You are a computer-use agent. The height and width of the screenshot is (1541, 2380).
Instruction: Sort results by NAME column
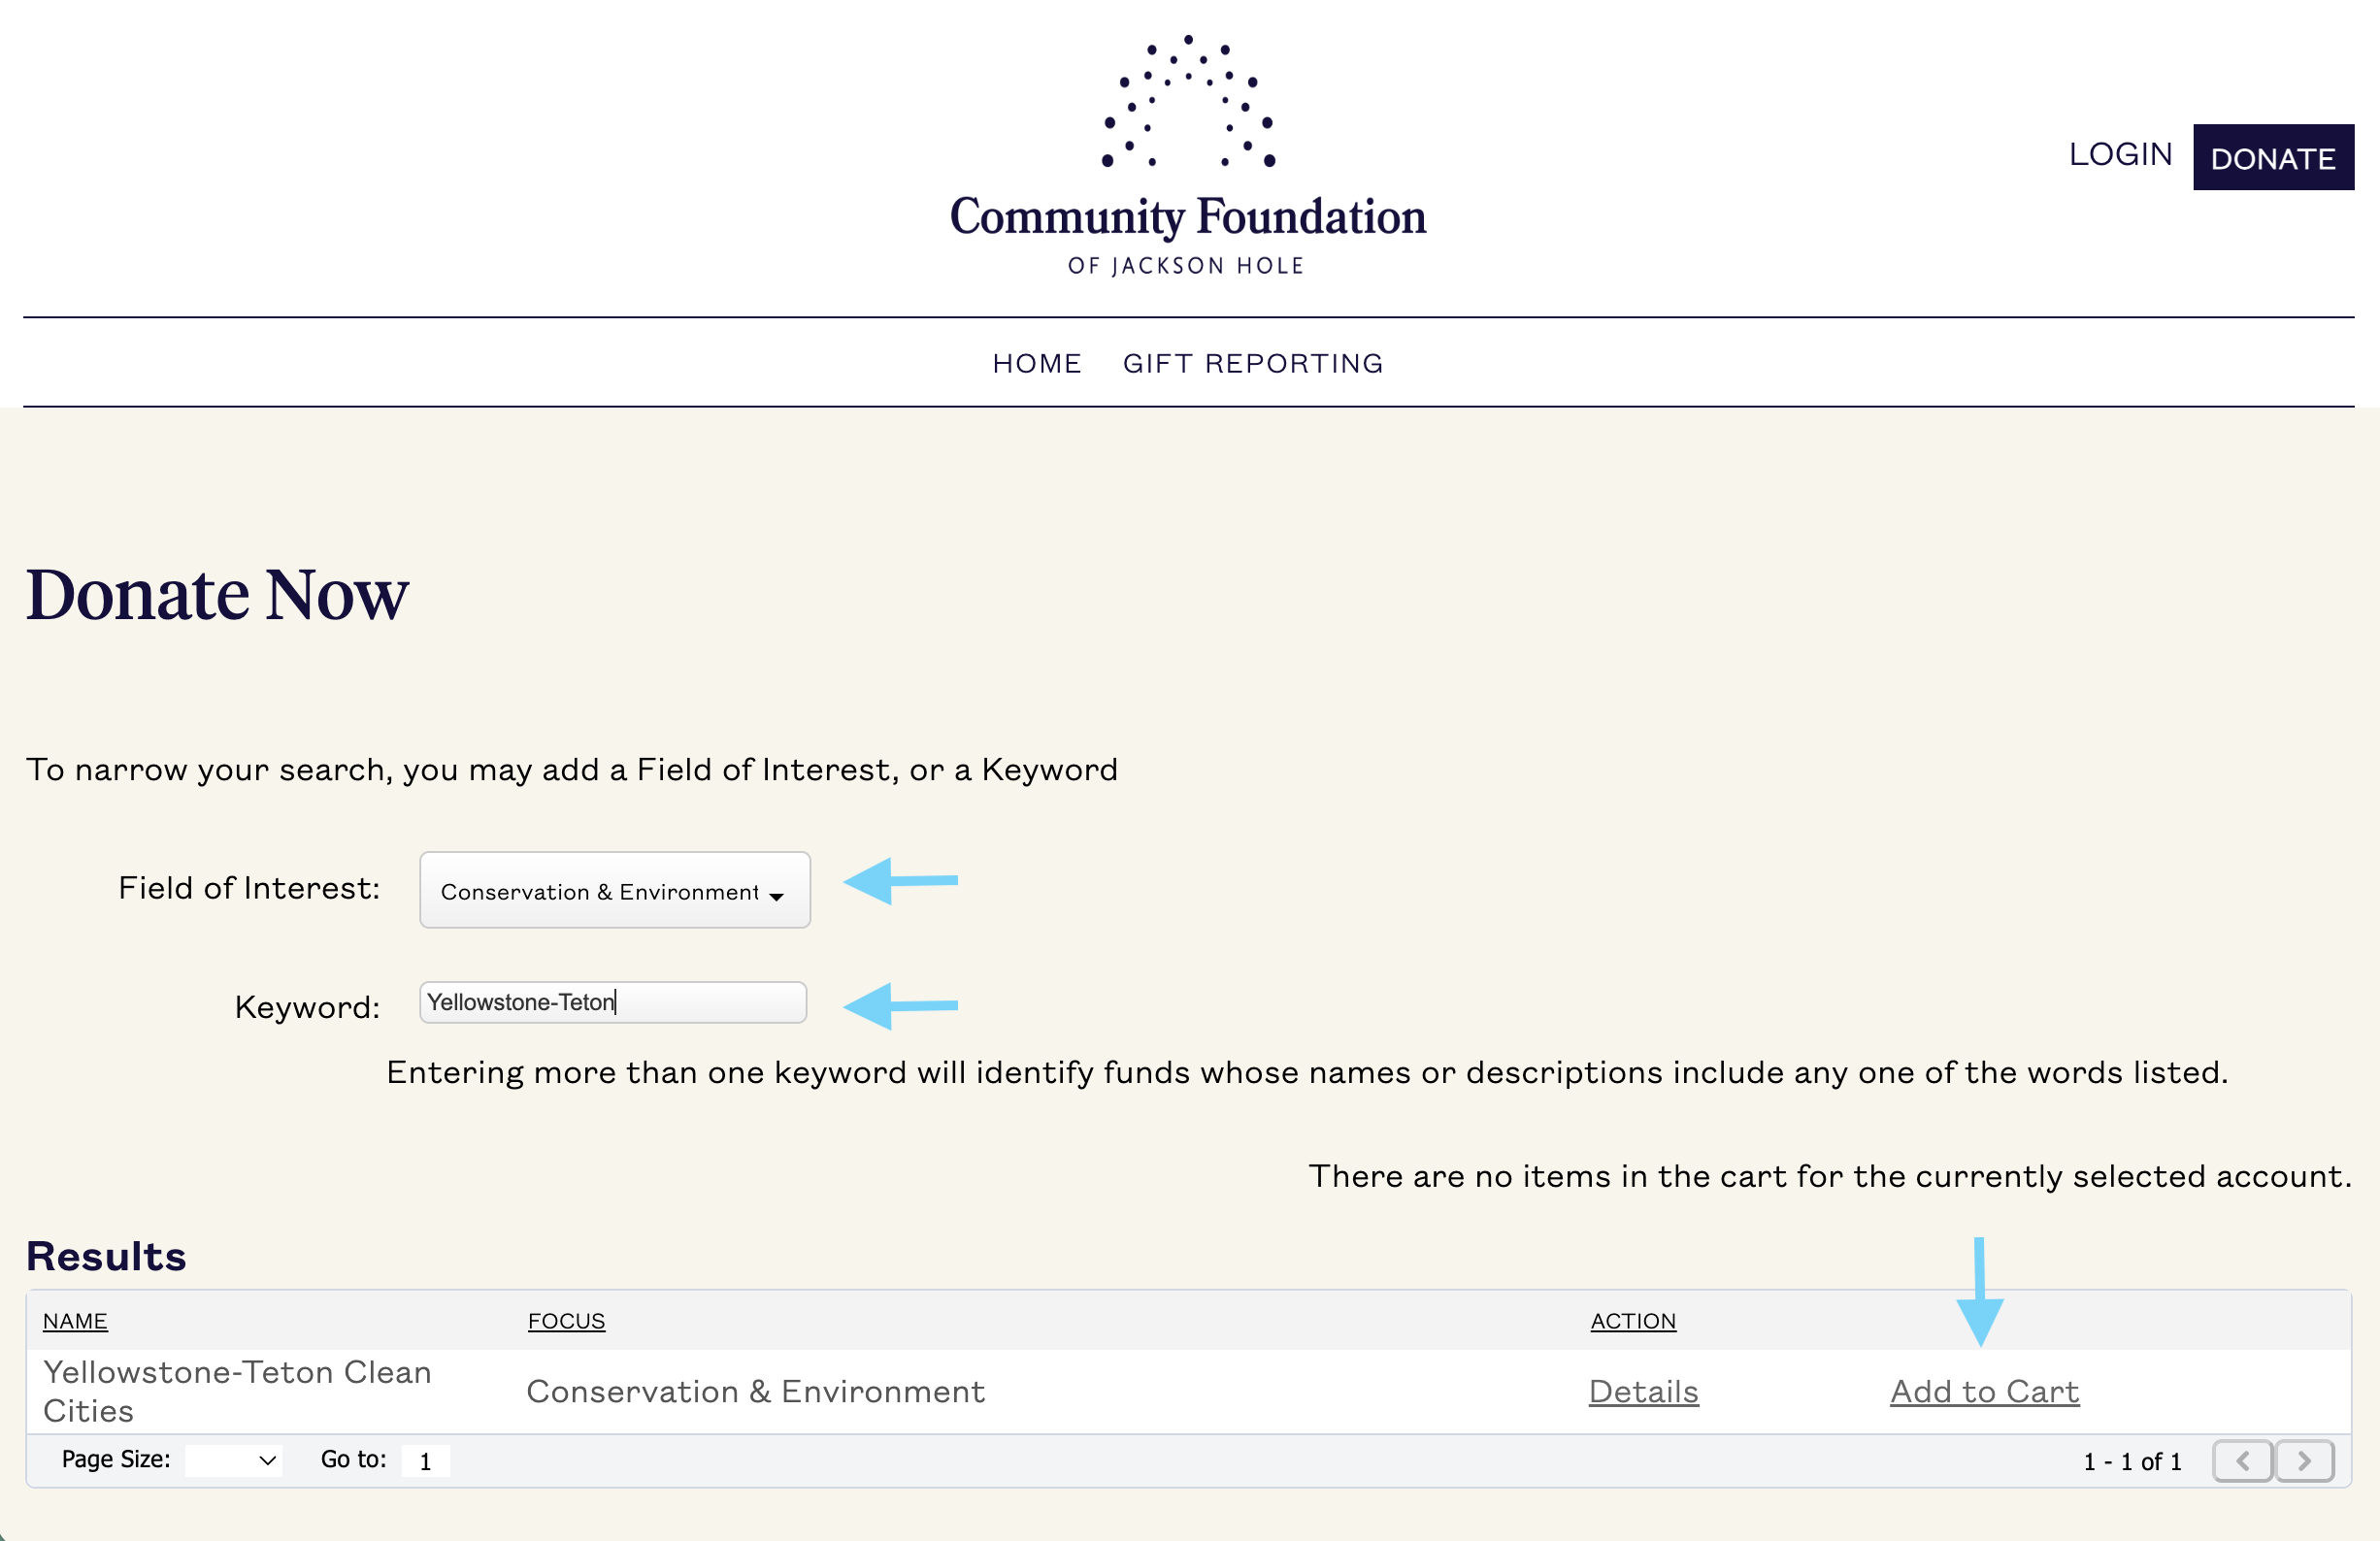tap(75, 1321)
